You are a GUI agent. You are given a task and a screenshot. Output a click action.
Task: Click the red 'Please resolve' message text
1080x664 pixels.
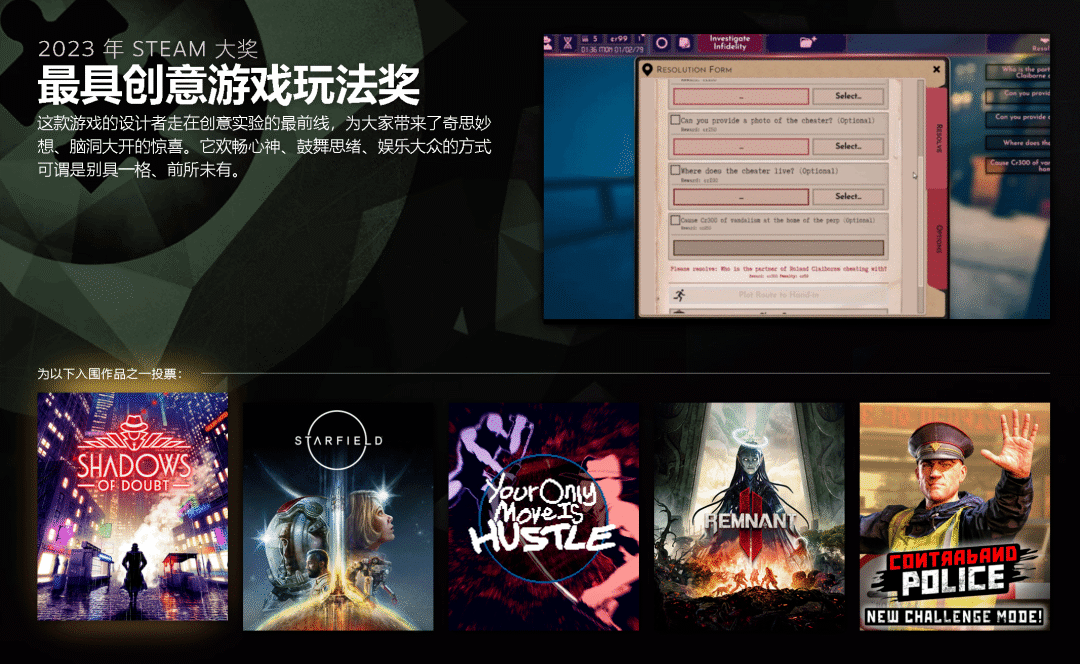point(778,269)
